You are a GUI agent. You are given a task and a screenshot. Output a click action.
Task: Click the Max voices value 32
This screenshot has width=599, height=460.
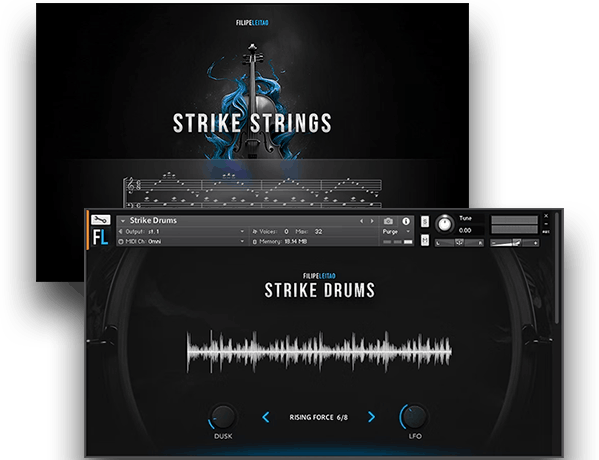click(x=318, y=232)
